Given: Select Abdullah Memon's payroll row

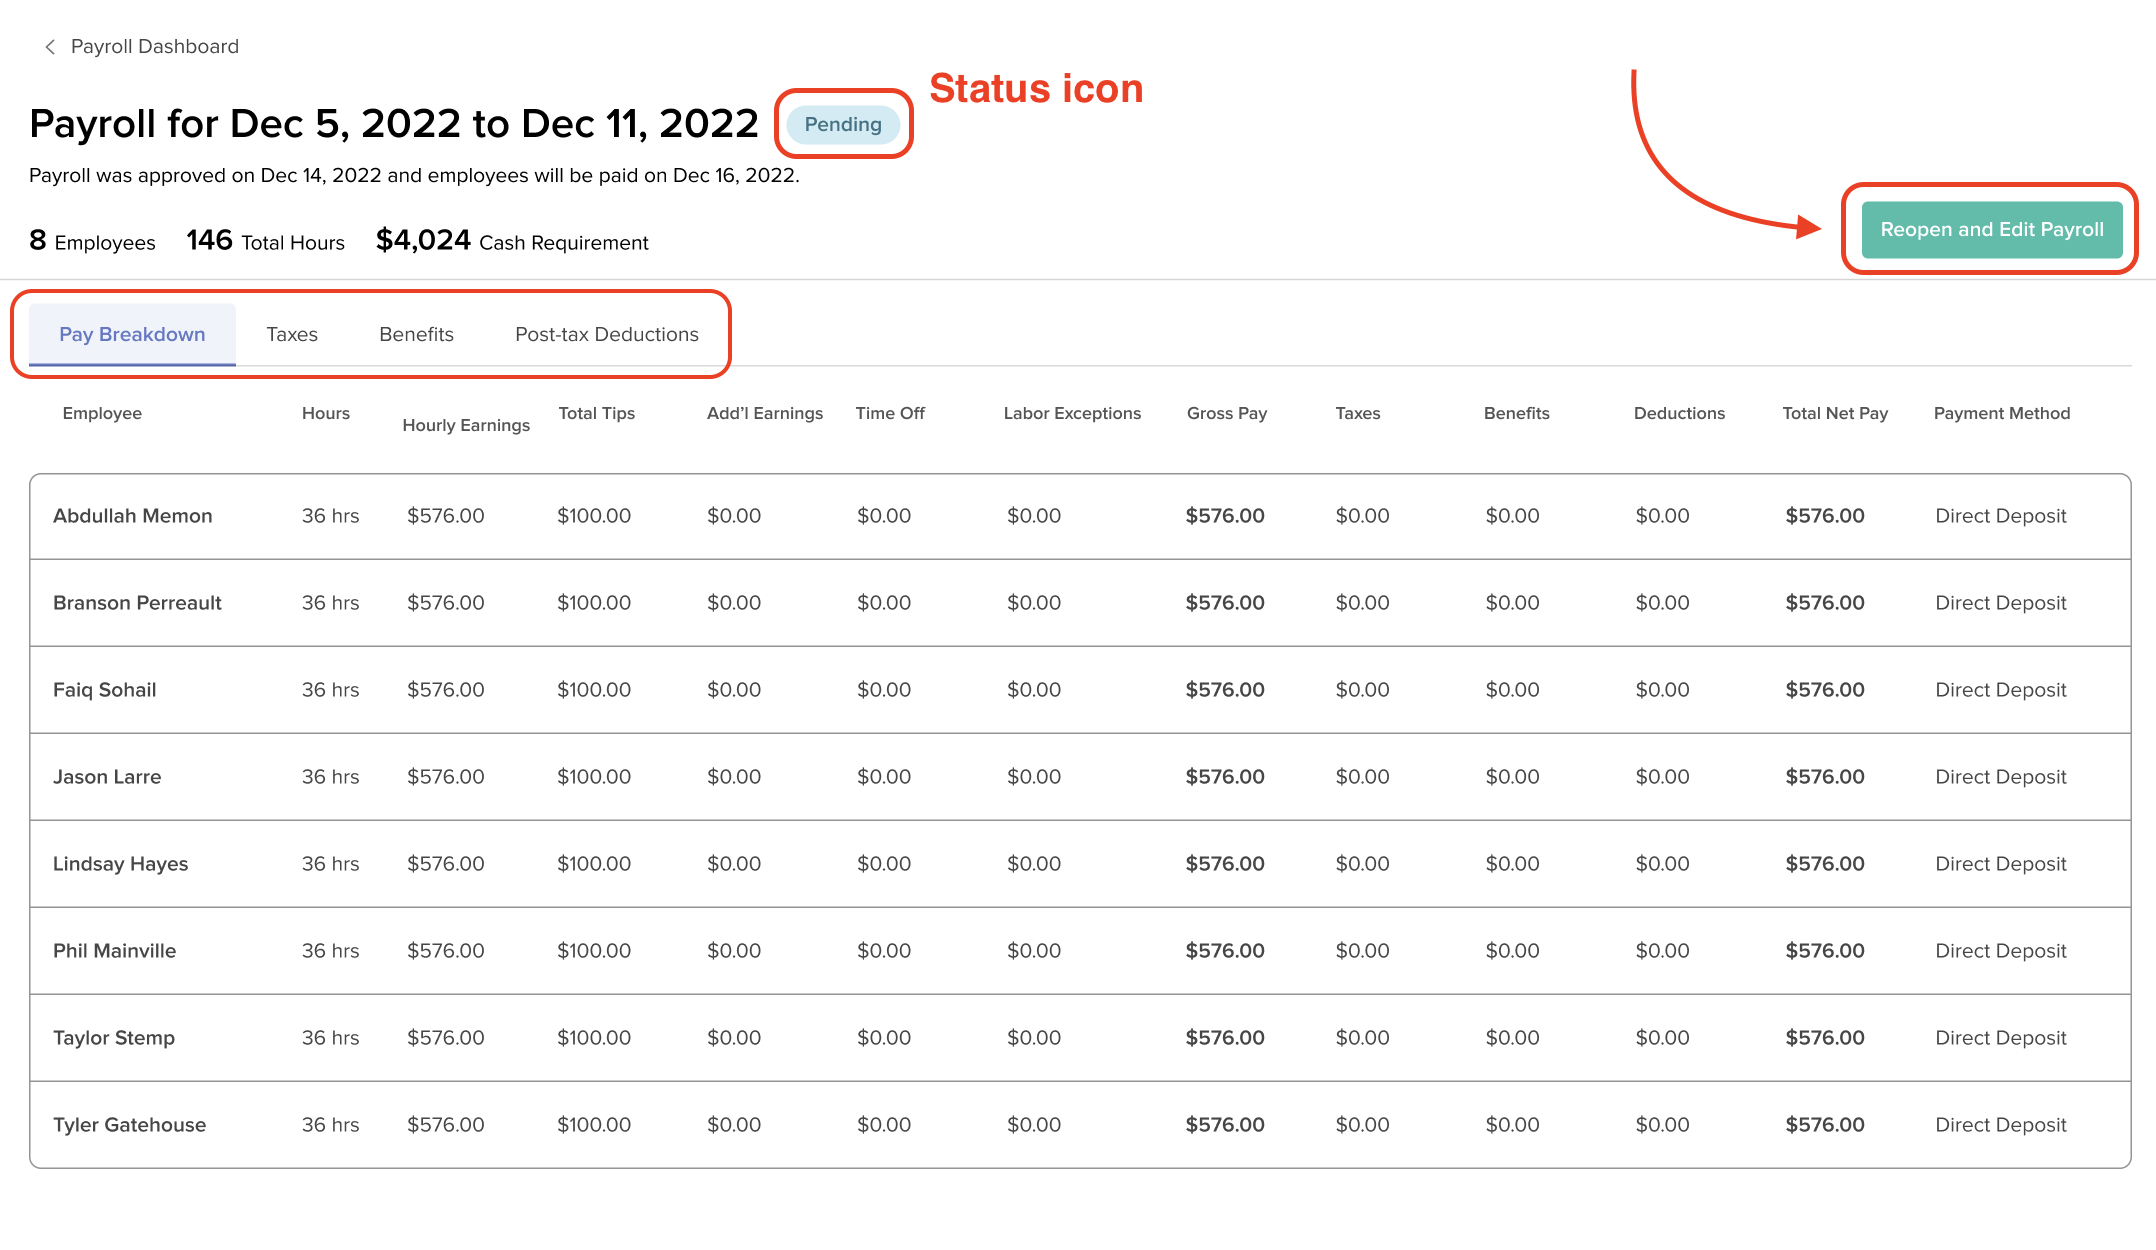Looking at the screenshot, I should 133,515.
